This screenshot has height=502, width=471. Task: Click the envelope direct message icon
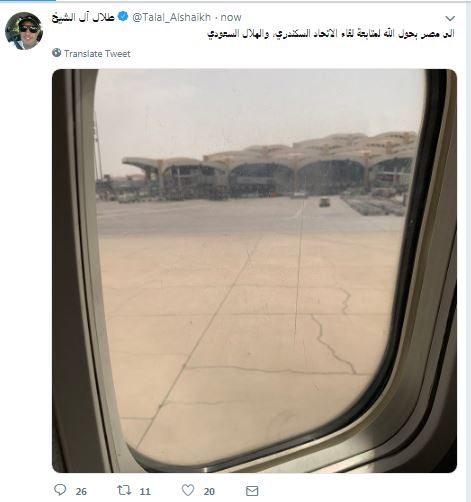pos(252,491)
